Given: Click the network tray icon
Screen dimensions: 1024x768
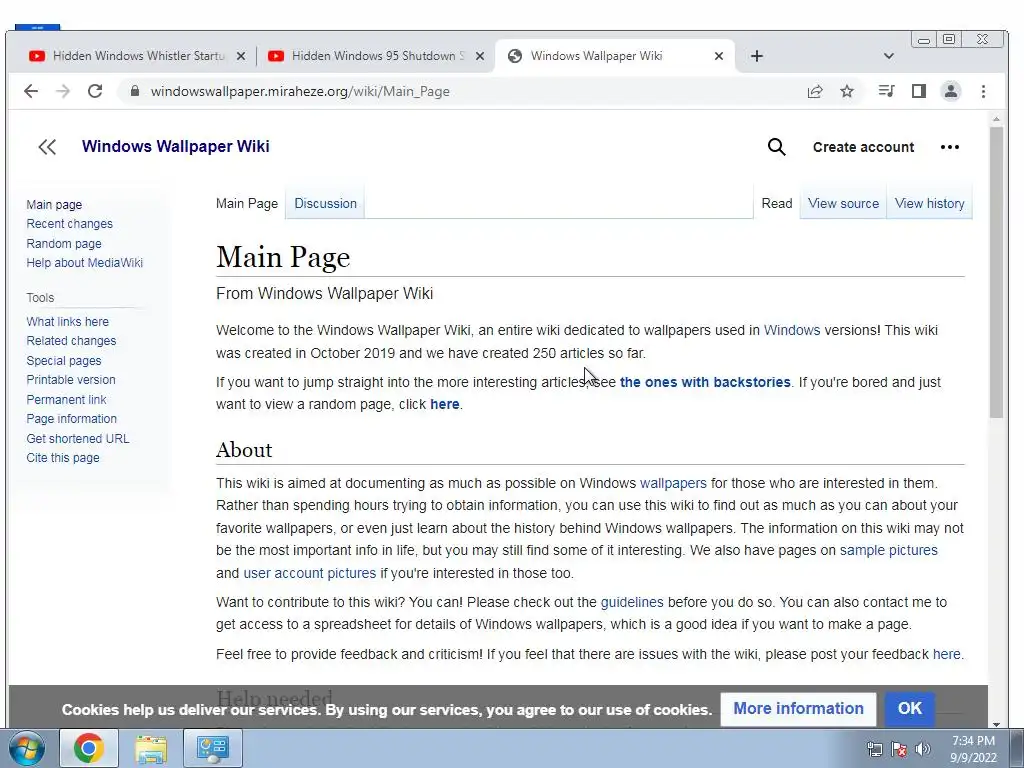Looking at the screenshot, I should 874,749.
